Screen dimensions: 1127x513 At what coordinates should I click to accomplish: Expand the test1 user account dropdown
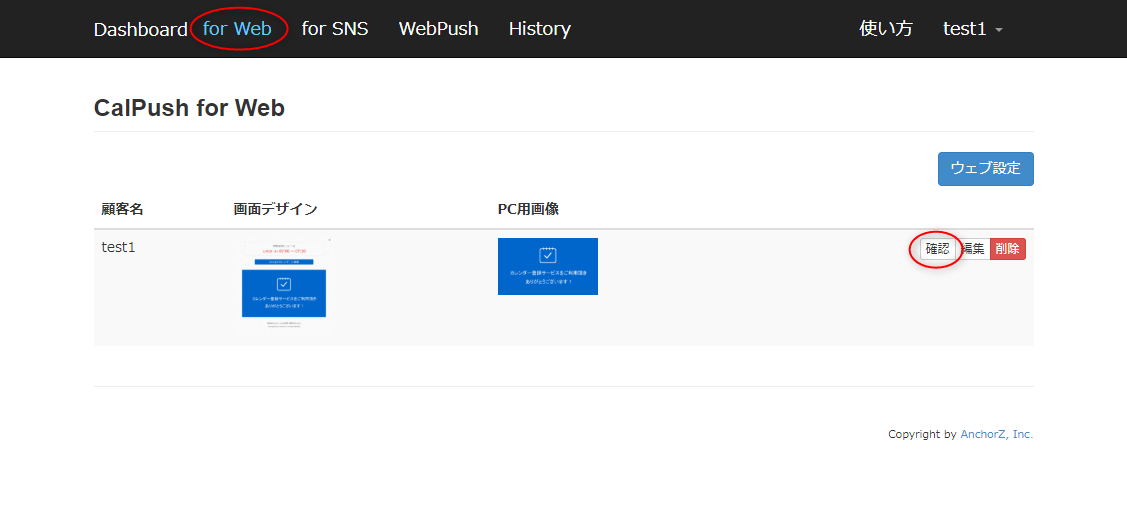coord(972,29)
